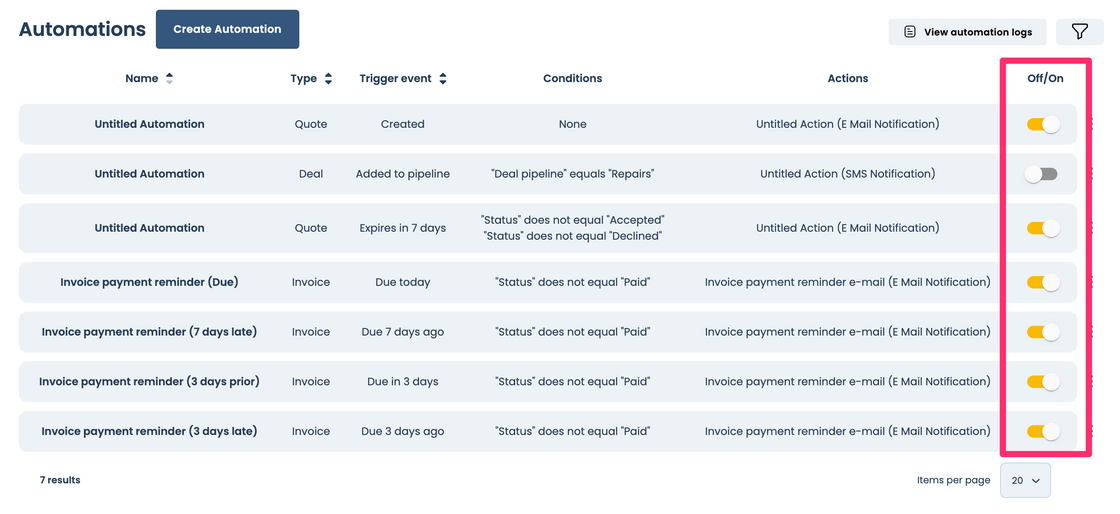Open View automation logs

click(967, 32)
